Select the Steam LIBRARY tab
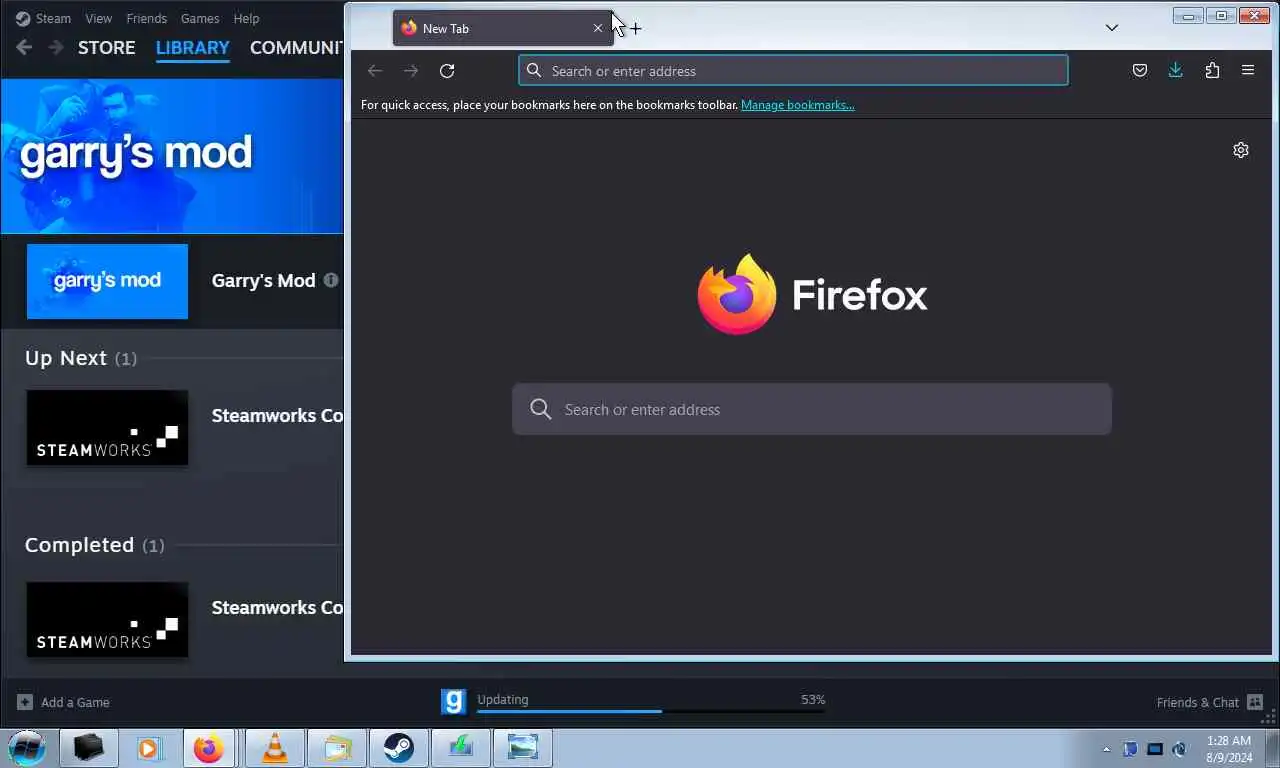Screen dimensions: 1280x768 193,47
